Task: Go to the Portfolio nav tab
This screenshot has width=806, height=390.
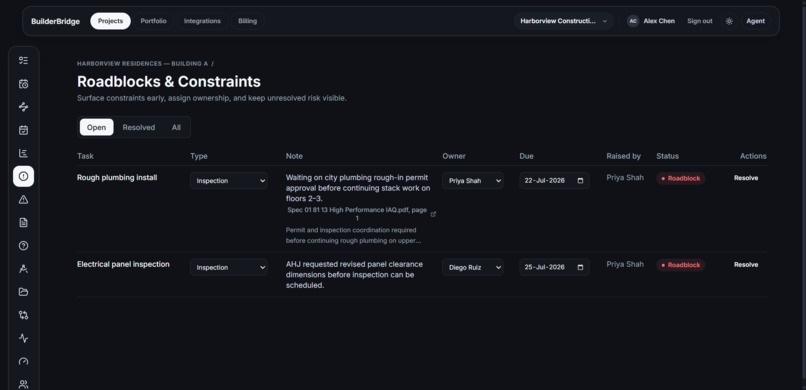Action: click(x=154, y=21)
